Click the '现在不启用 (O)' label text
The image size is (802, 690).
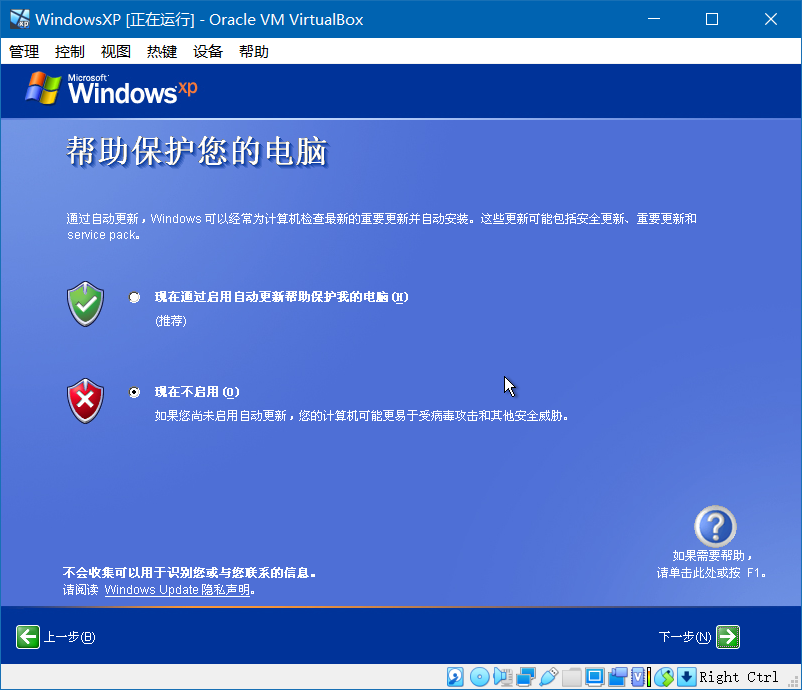point(197,392)
